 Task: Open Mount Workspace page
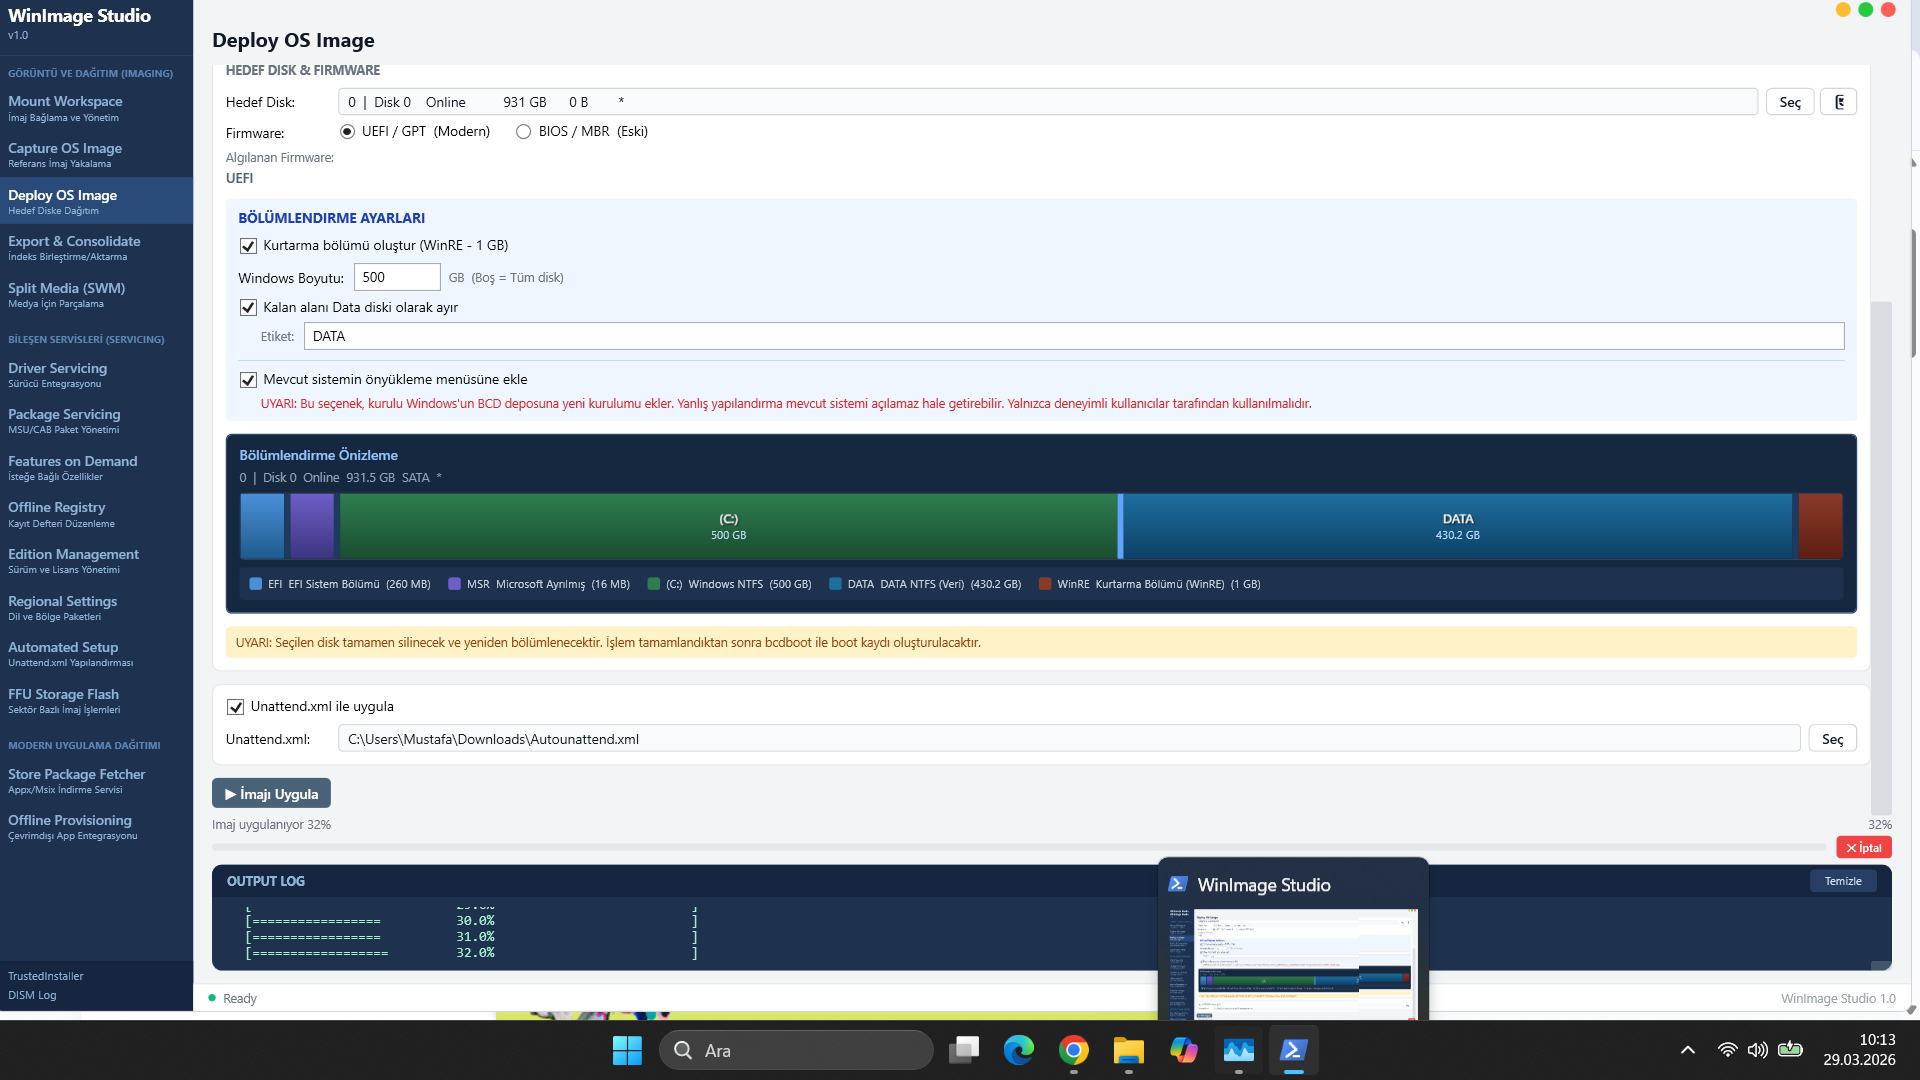coord(96,108)
